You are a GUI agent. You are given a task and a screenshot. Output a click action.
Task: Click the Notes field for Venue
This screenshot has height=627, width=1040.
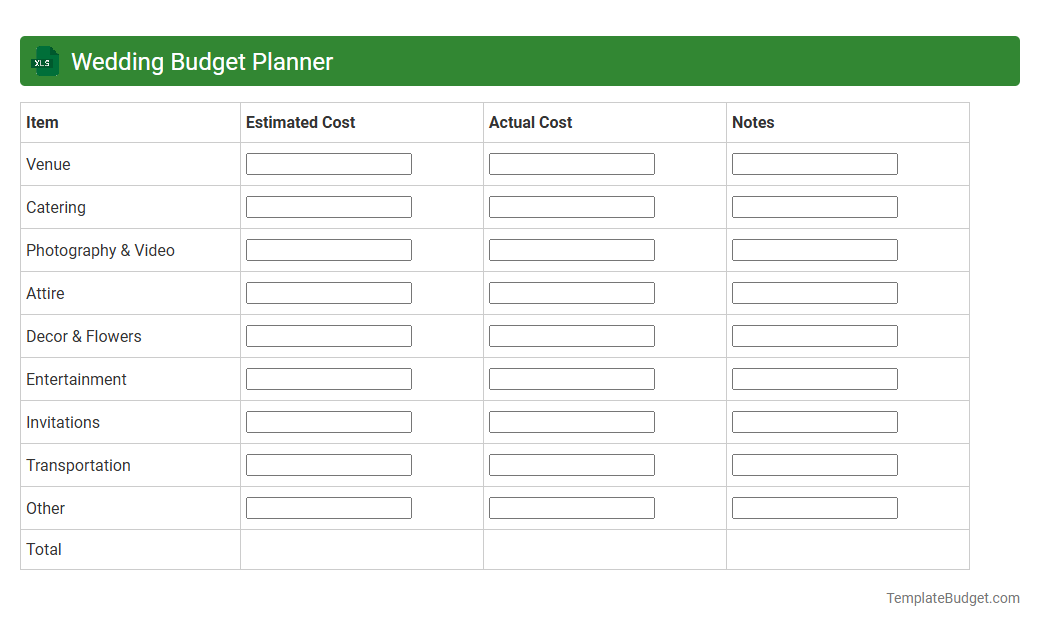tap(814, 163)
